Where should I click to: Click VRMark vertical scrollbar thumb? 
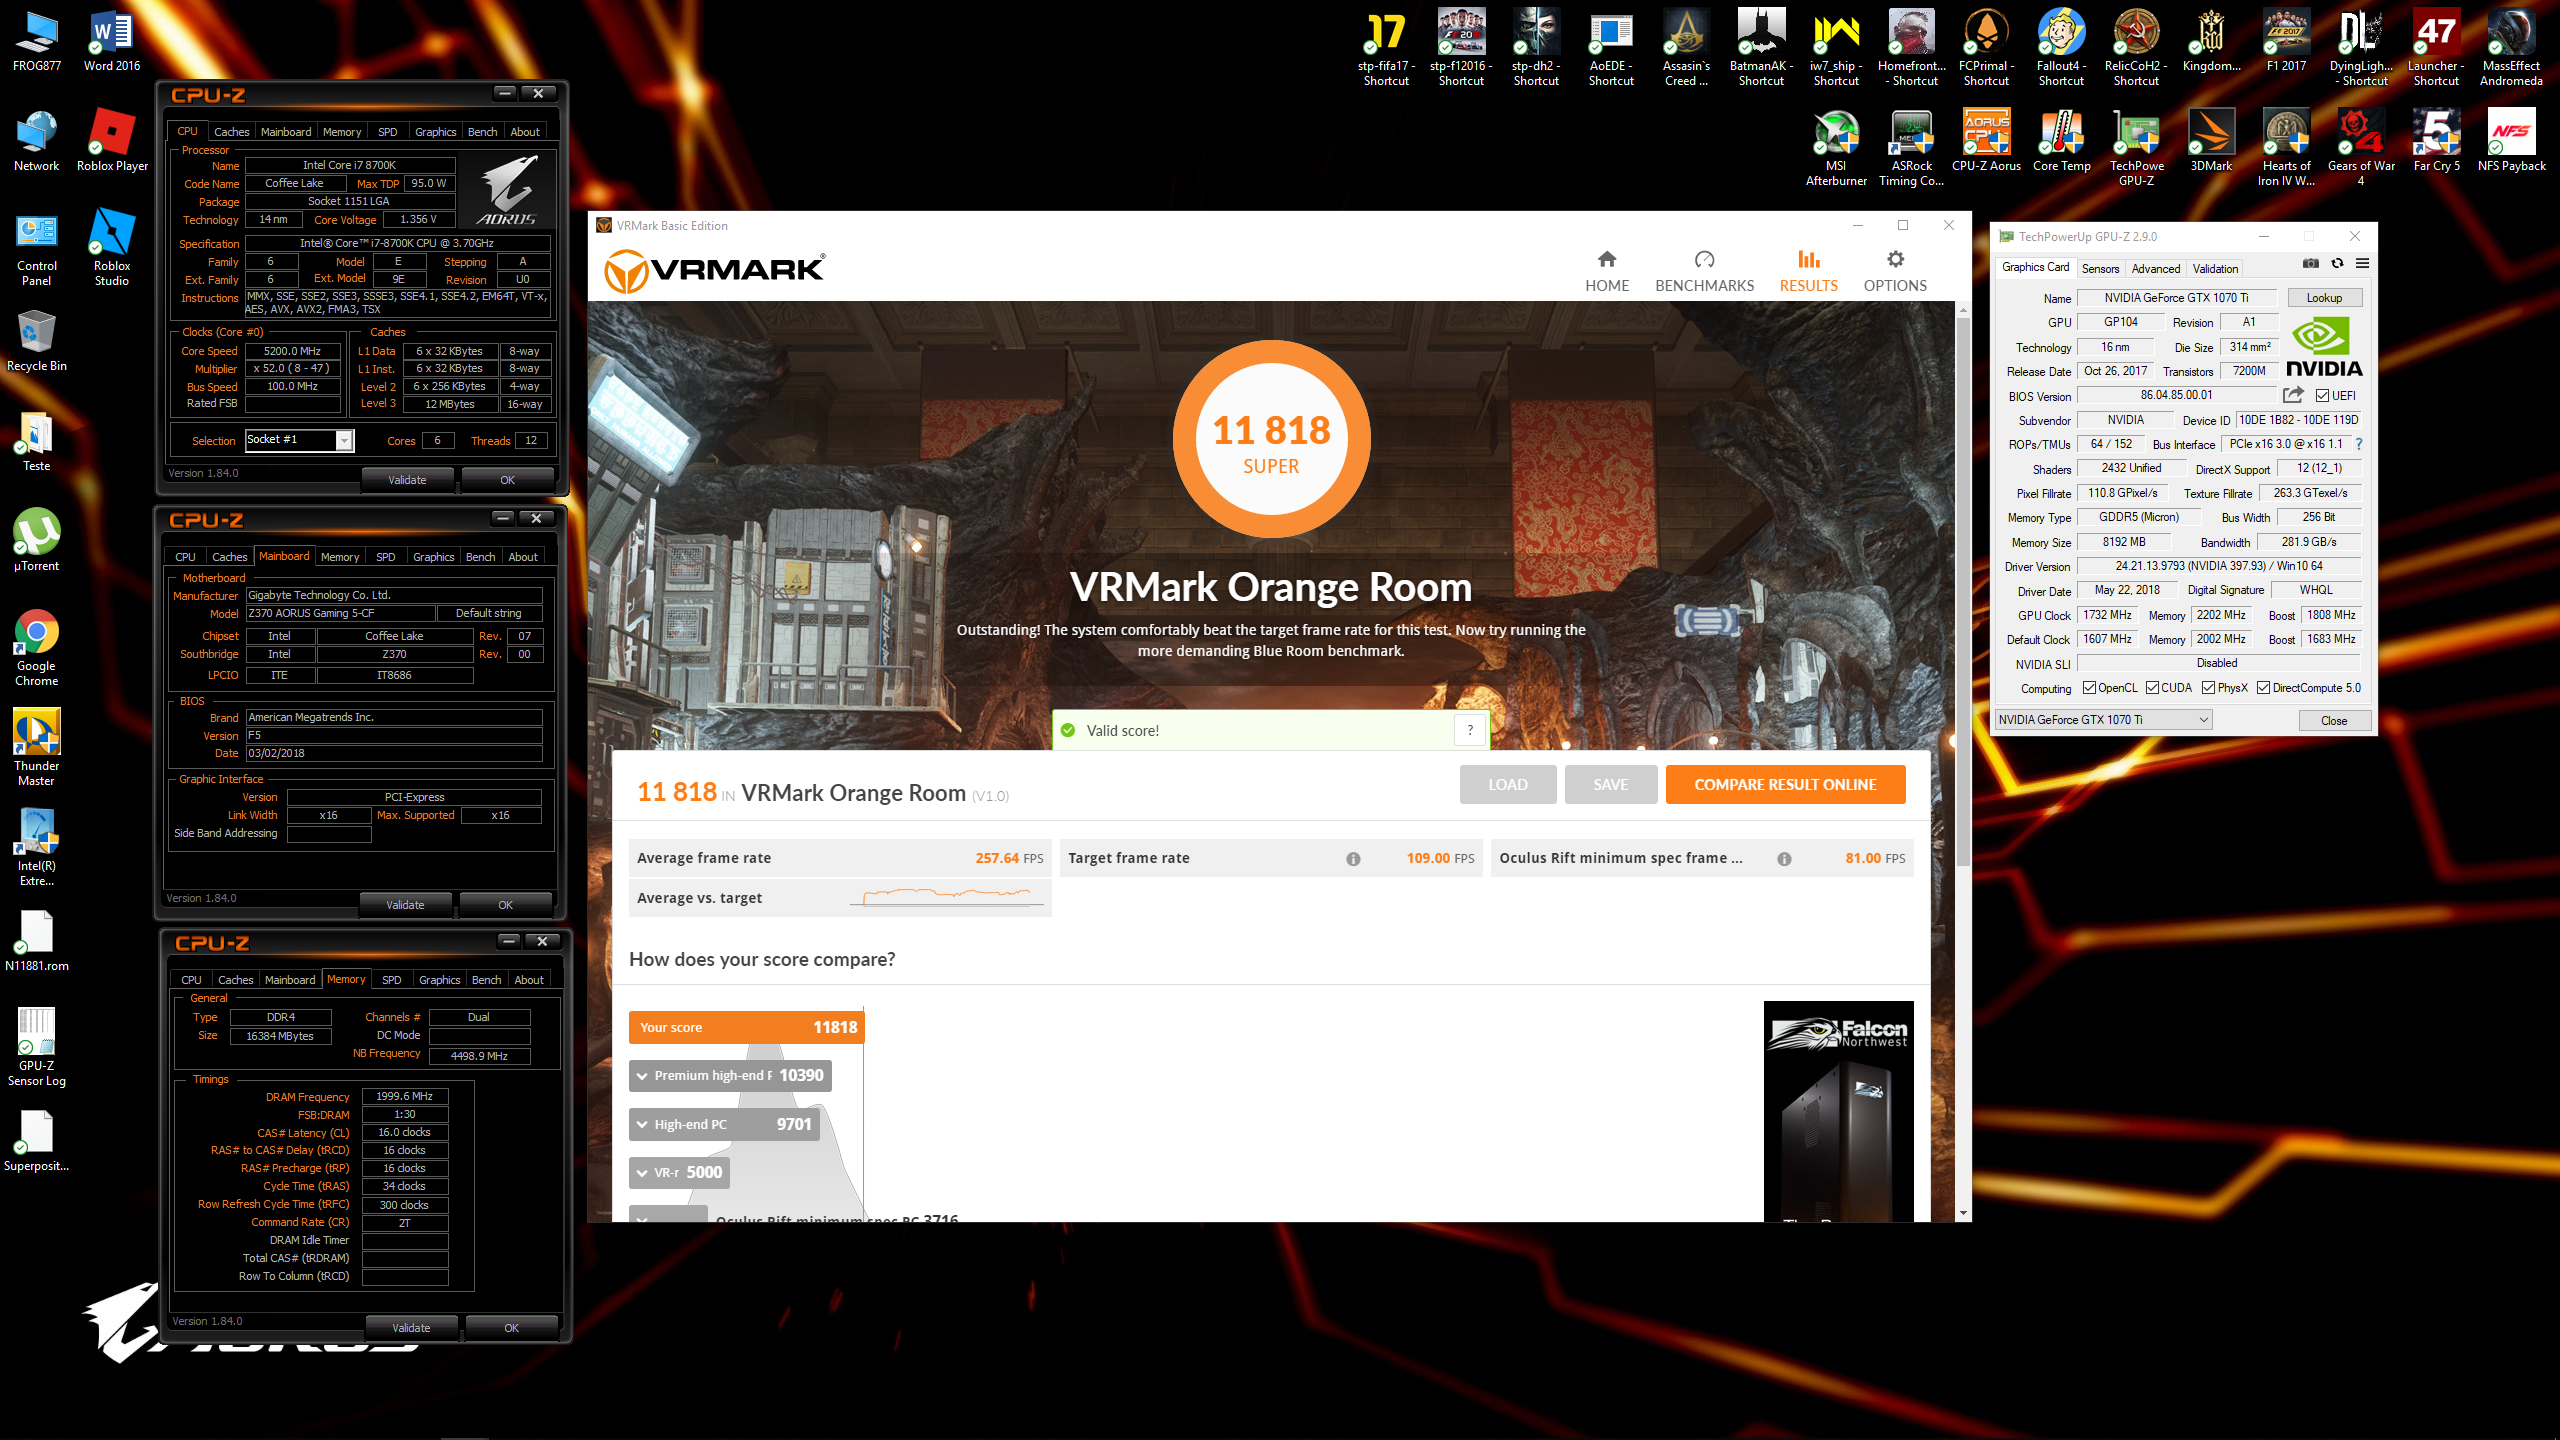coord(1963,590)
